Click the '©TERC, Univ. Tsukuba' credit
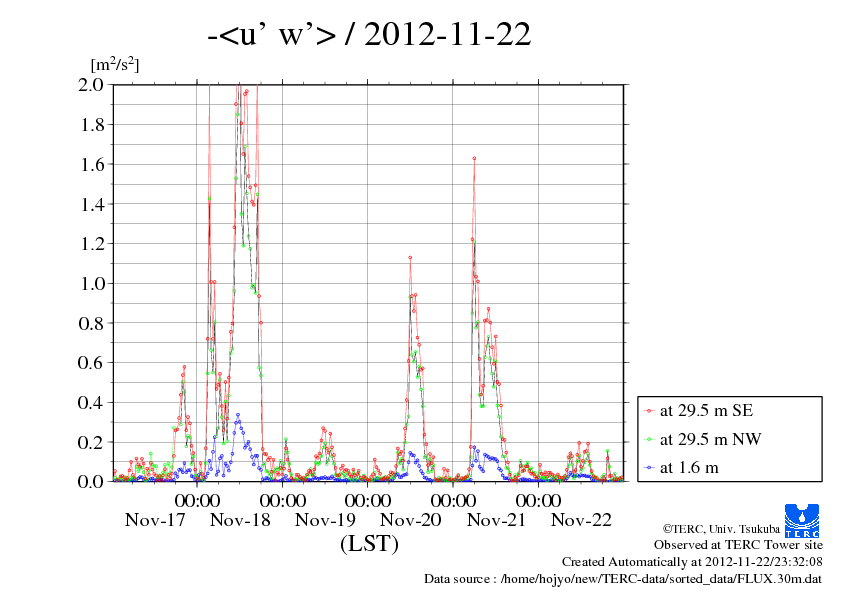The height and width of the screenshot is (595, 842). [721, 529]
